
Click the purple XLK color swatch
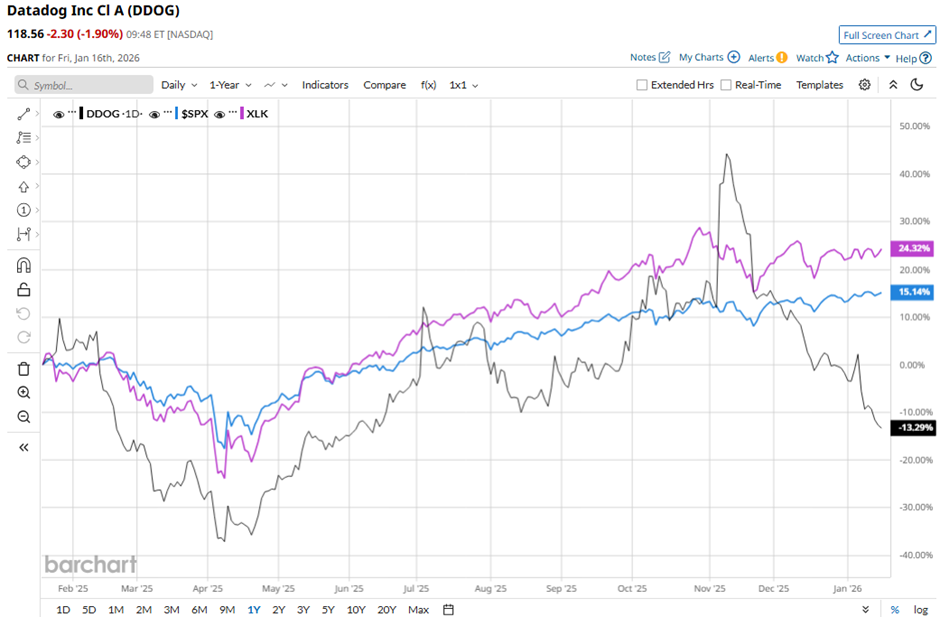click(x=242, y=113)
